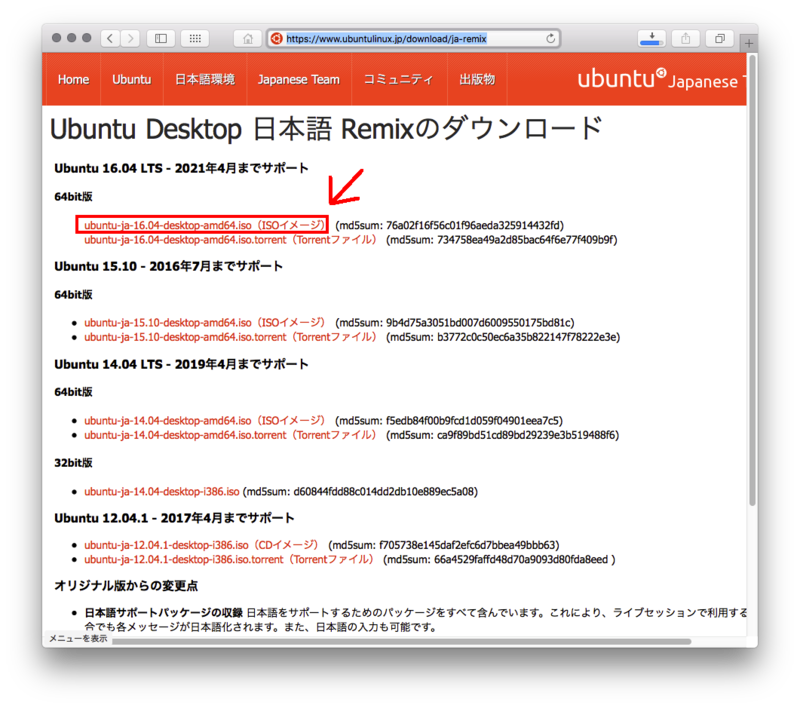Go forward with the Safari forward arrow
Screen dimensions: 800x708
click(x=130, y=38)
